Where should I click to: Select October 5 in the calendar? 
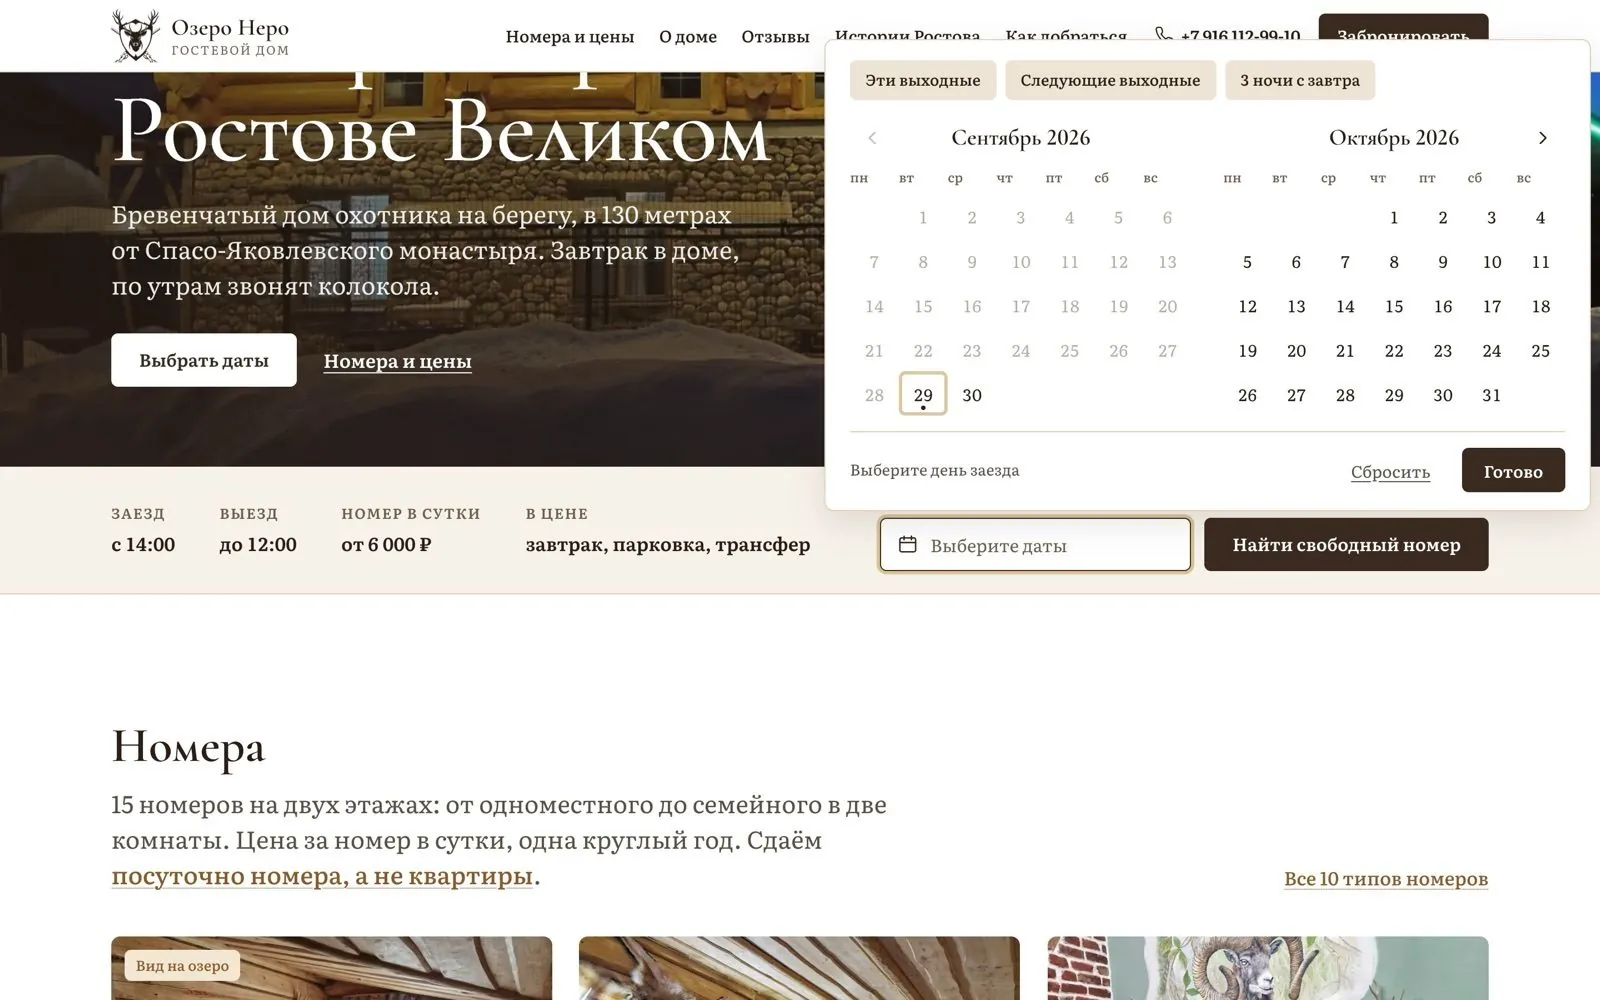pos(1247,262)
